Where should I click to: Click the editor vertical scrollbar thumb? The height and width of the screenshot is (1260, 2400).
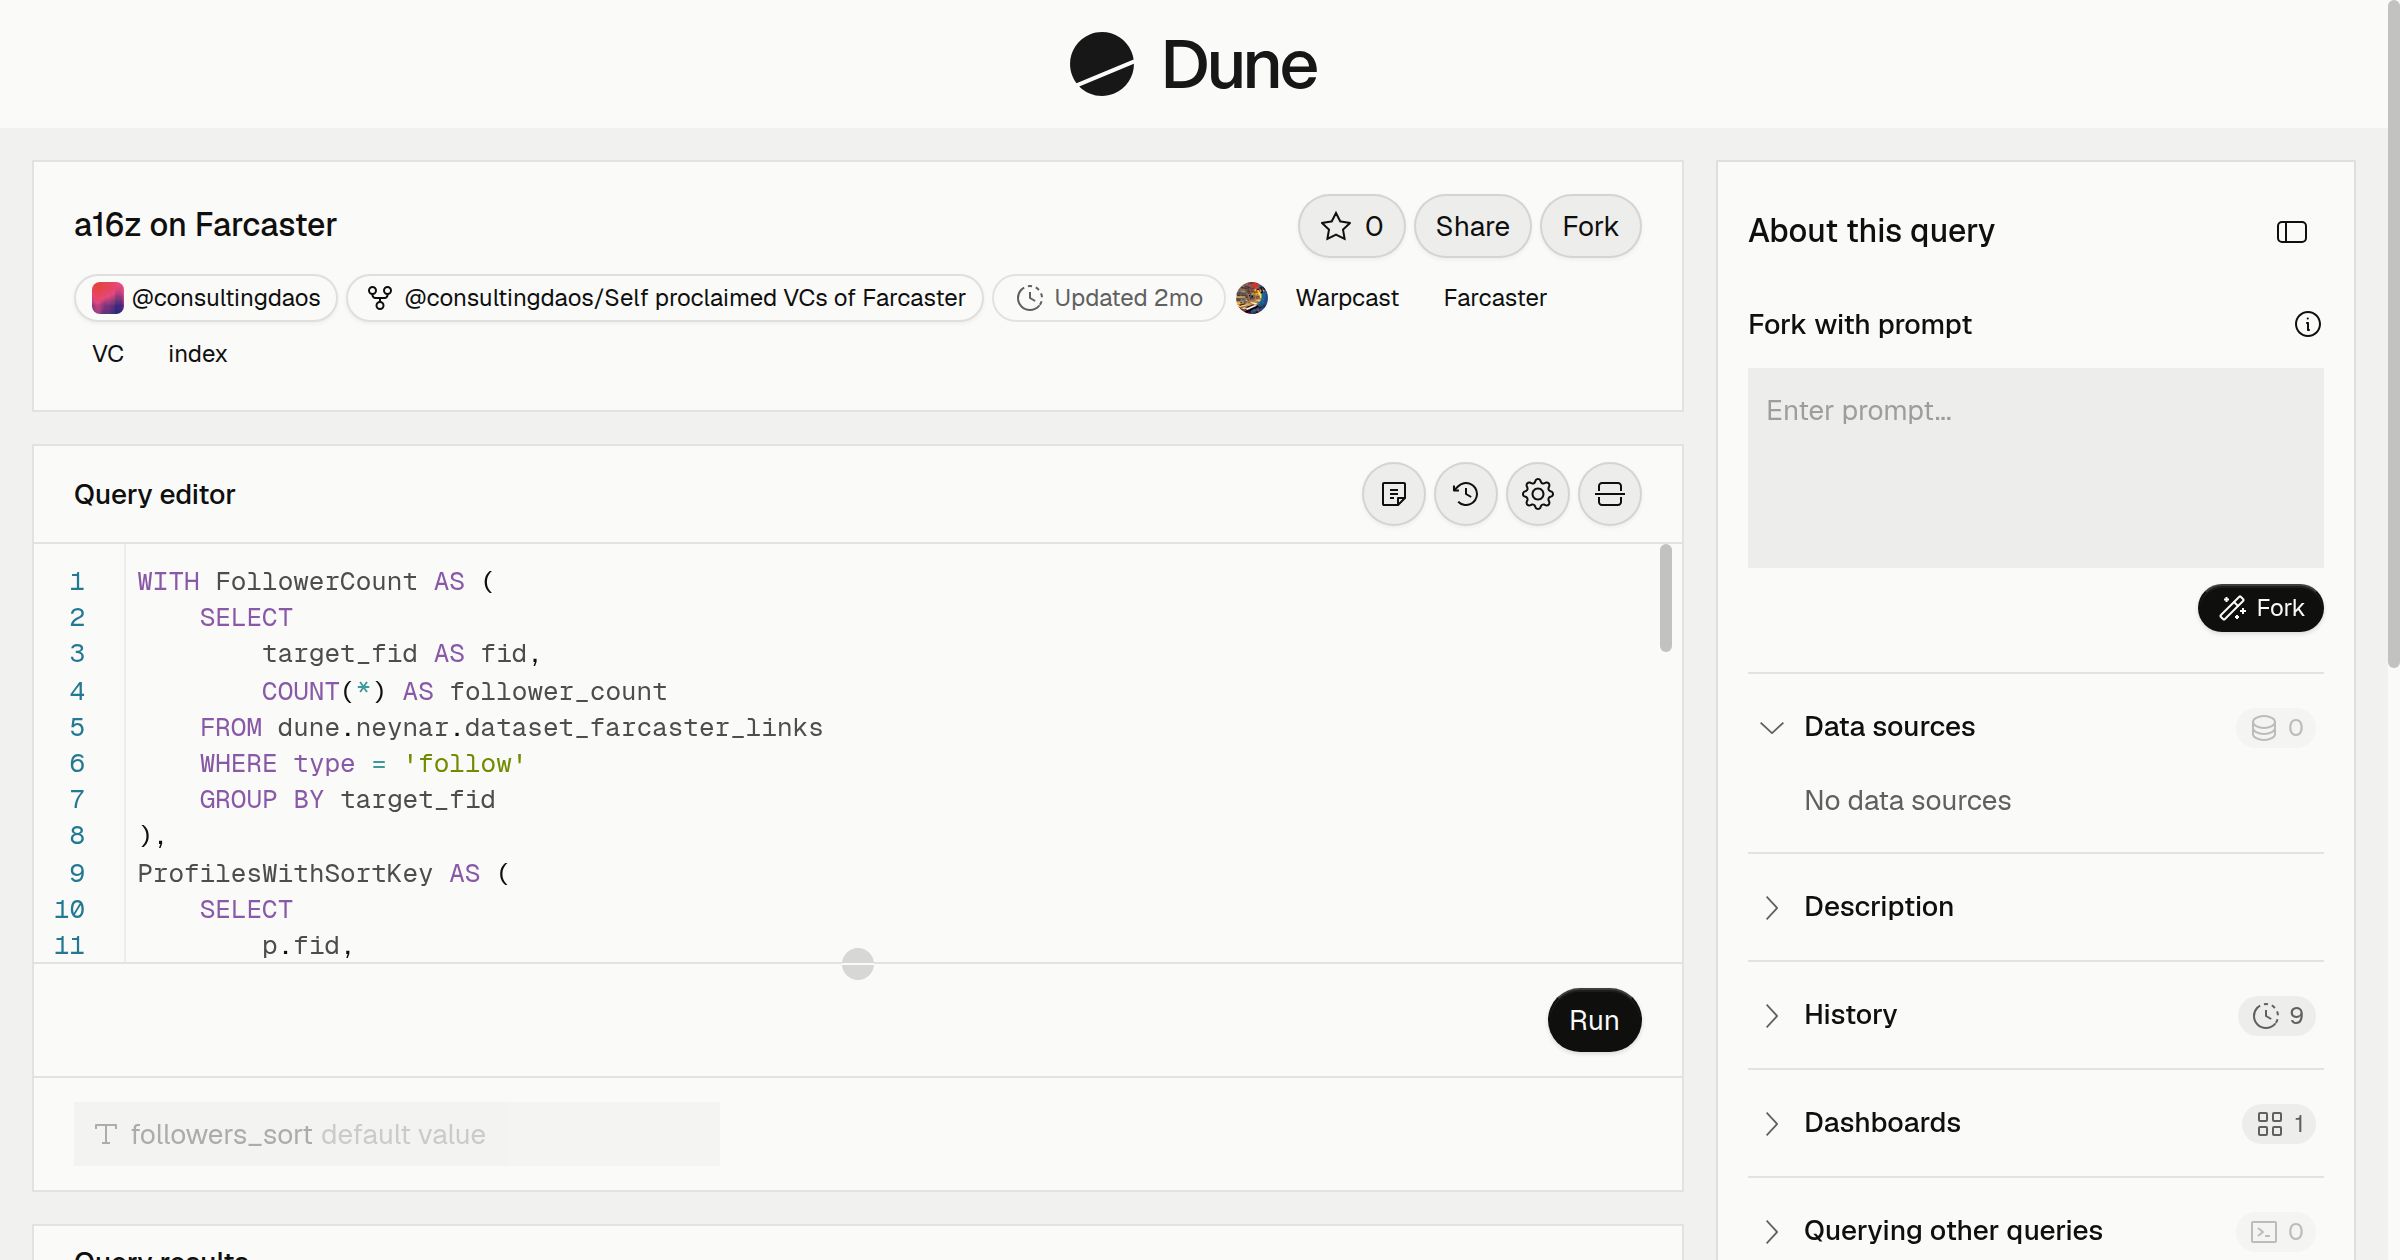[x=1666, y=598]
